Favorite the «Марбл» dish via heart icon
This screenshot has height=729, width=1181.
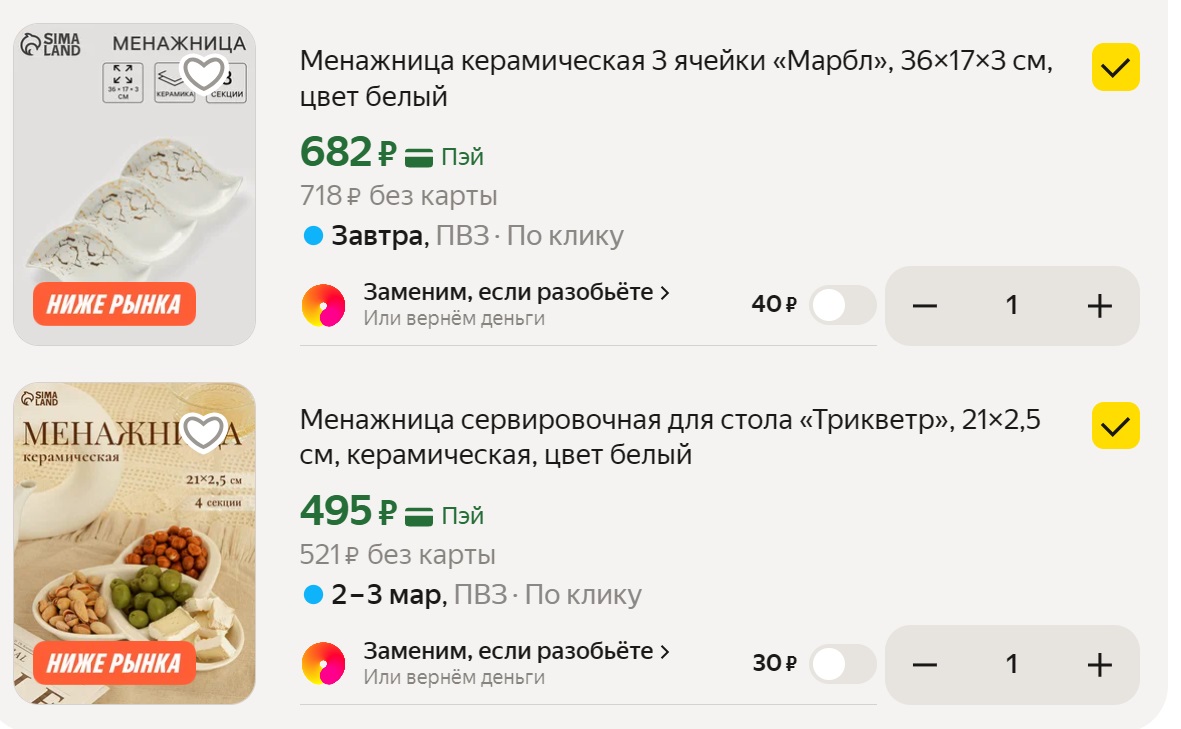coord(204,73)
